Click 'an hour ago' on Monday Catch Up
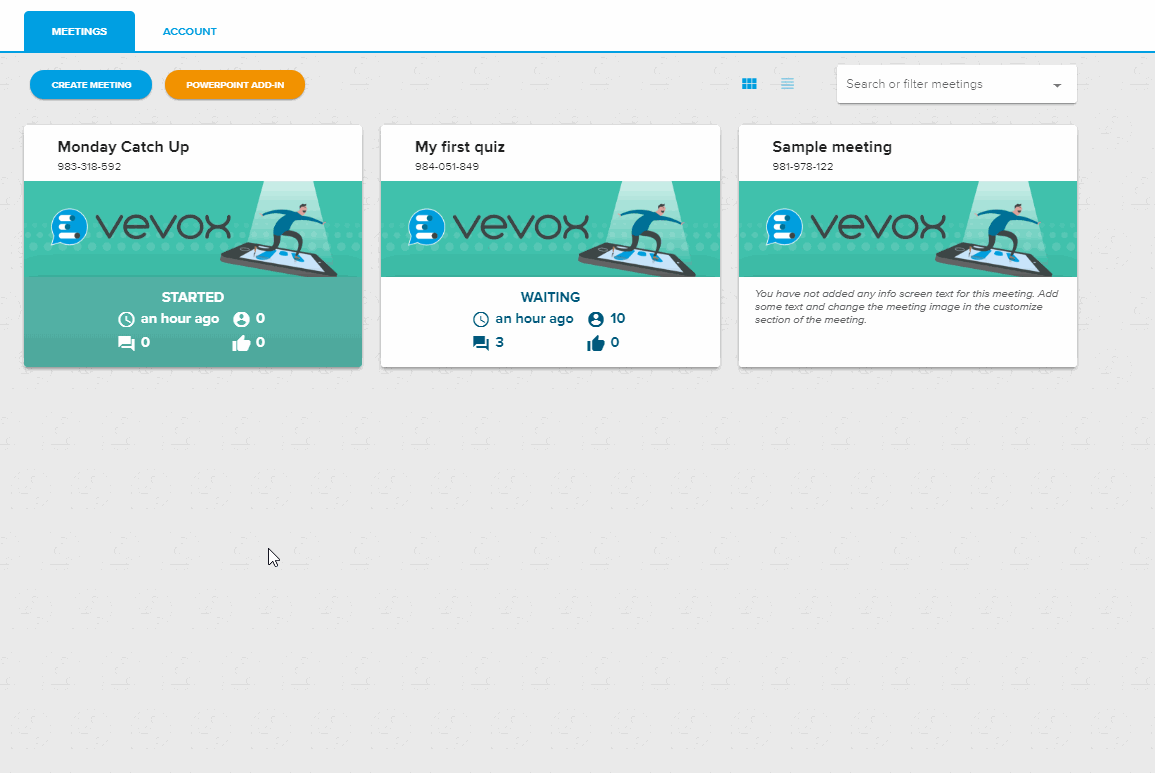 point(180,318)
